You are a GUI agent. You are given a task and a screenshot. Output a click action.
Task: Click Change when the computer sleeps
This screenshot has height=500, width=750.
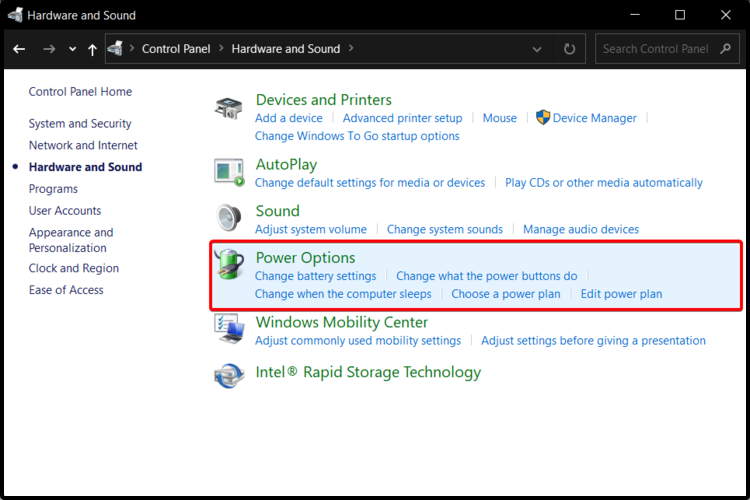343,294
